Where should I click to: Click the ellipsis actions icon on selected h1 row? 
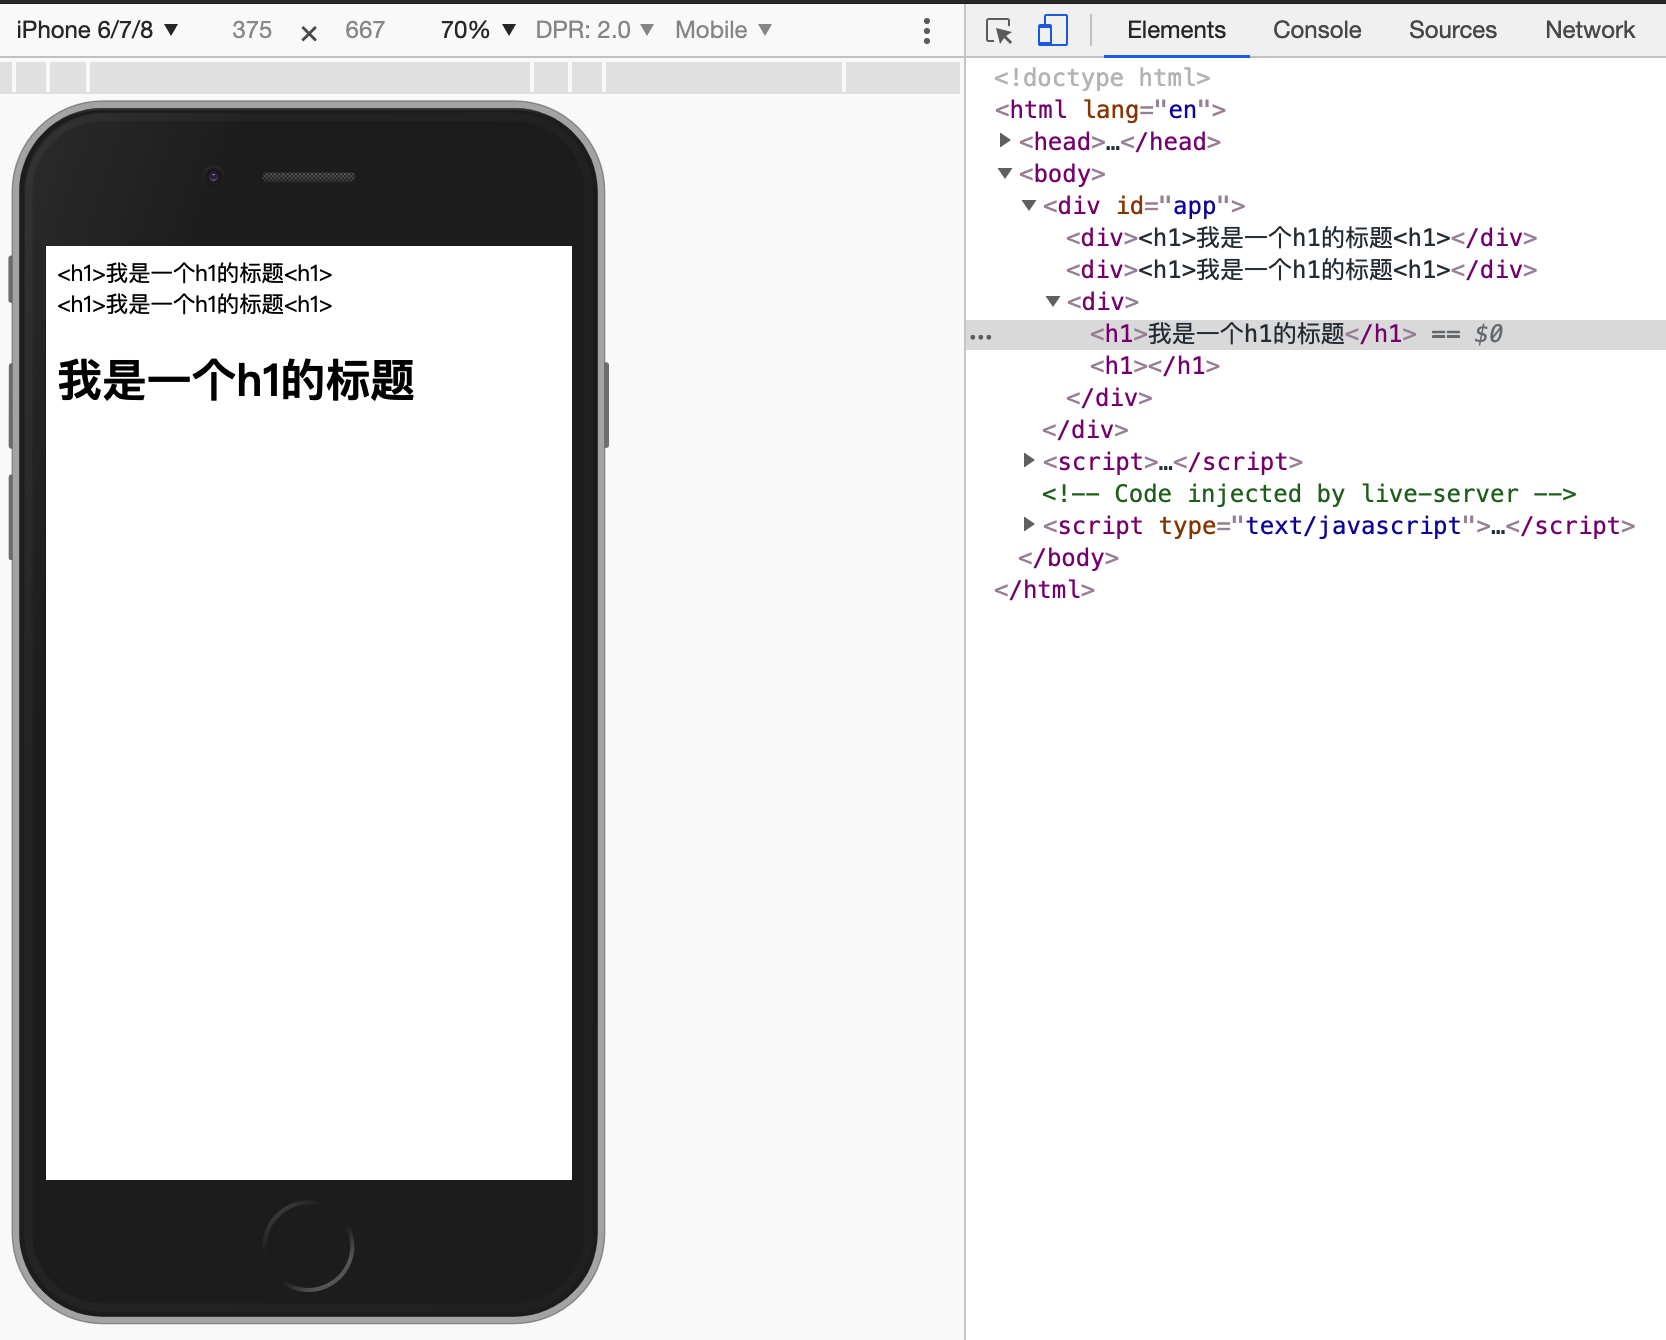click(x=981, y=336)
